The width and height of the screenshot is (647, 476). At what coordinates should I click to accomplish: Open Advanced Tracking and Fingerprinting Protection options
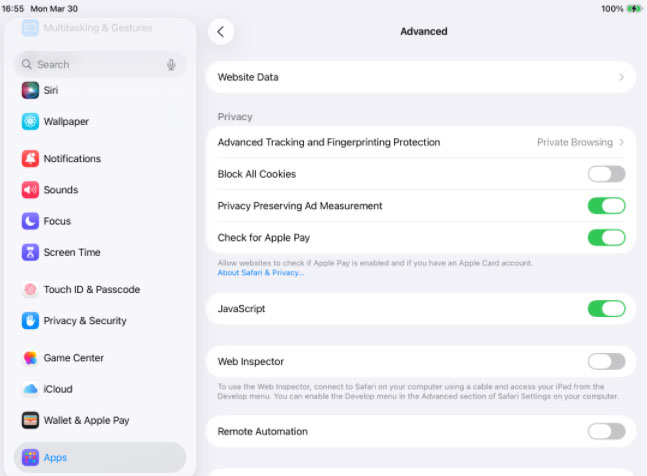420,143
